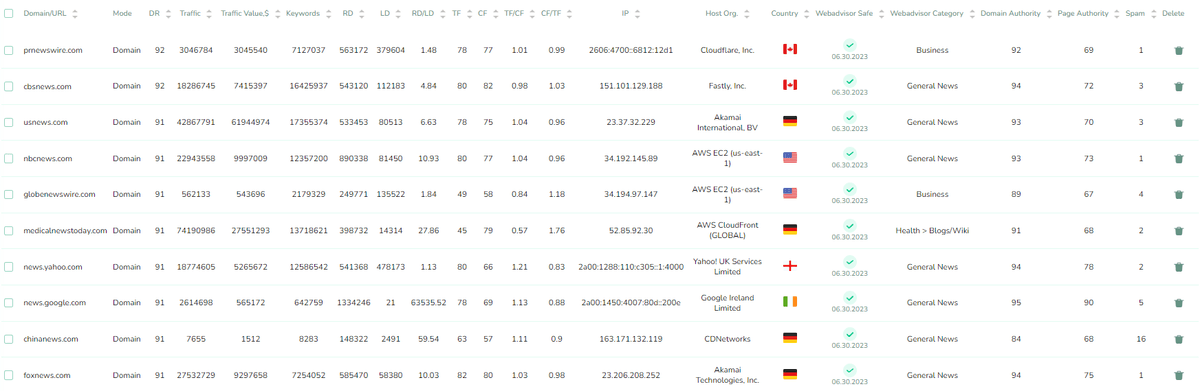This screenshot has height=391, width=1200.
Task: Delete the cbsnews.com row with trash icon
Action: [x=1180, y=86]
